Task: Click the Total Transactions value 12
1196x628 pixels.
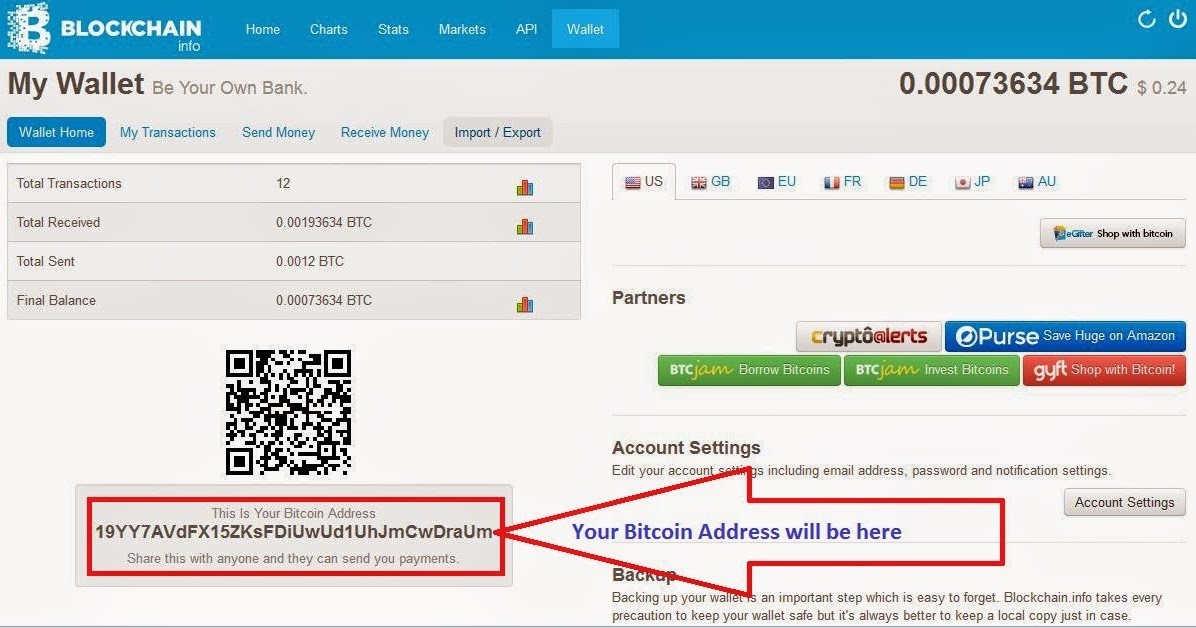Action: pos(283,183)
